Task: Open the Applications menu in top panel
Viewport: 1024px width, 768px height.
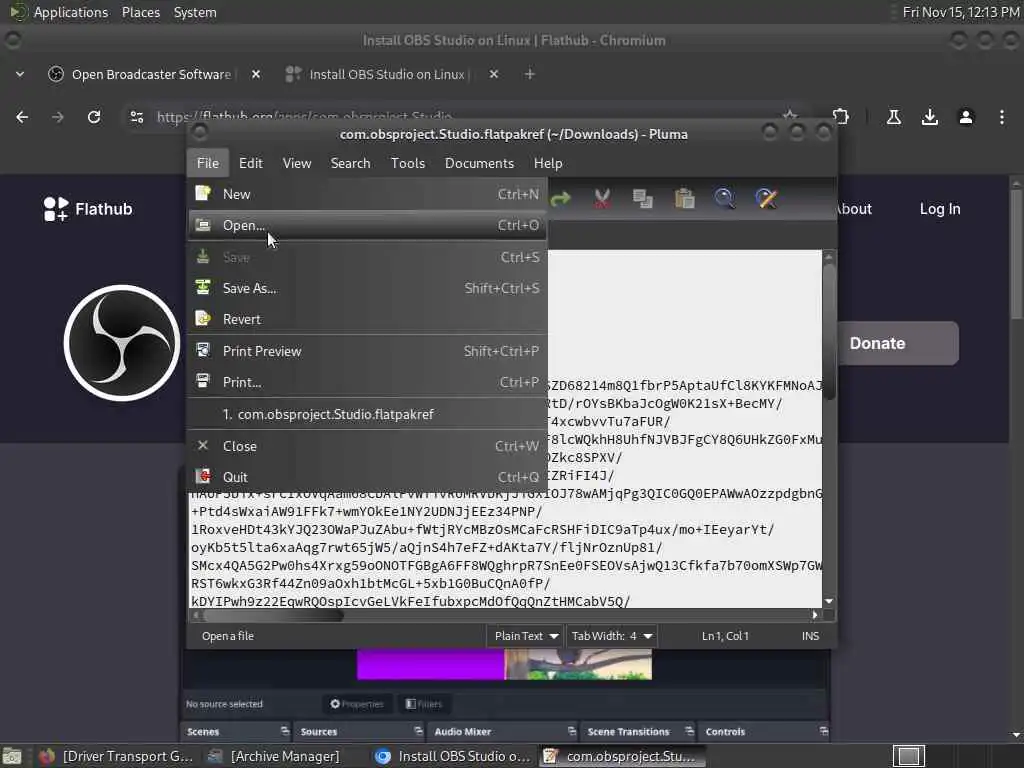Action: [71, 12]
